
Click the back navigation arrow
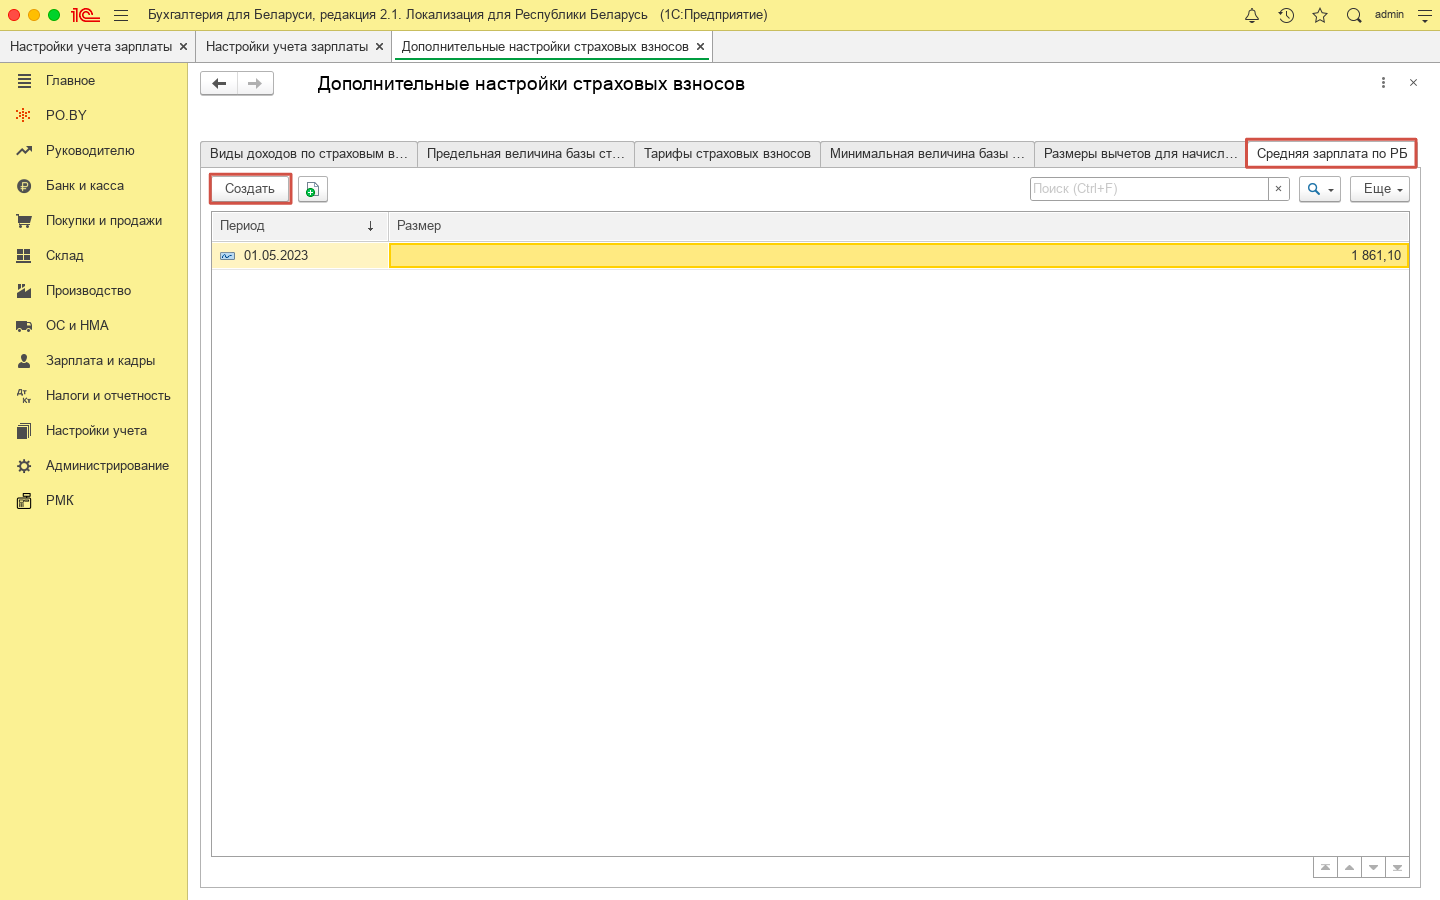[219, 84]
